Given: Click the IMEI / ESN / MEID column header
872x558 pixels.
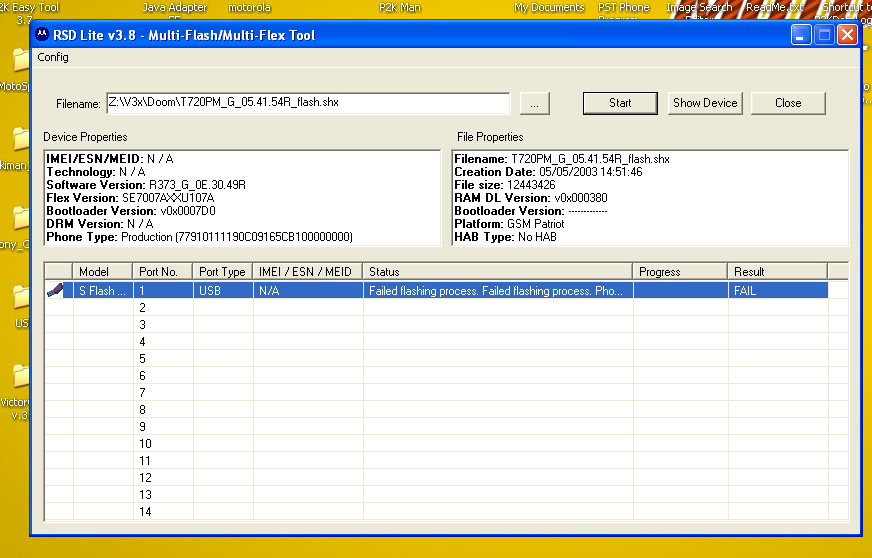Looking at the screenshot, I should [x=308, y=271].
